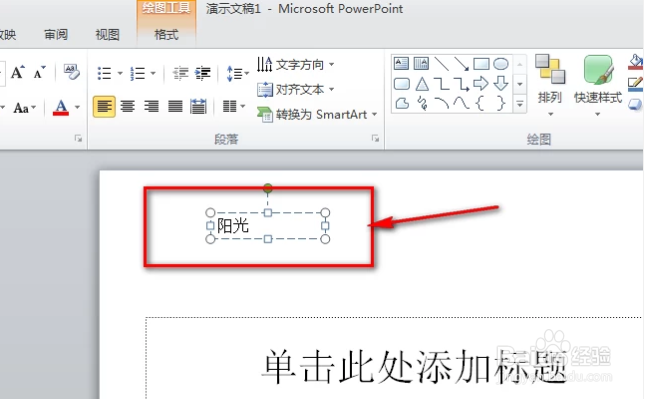Click the numbered list icon
Screen dimensions: 647x399
click(137, 73)
